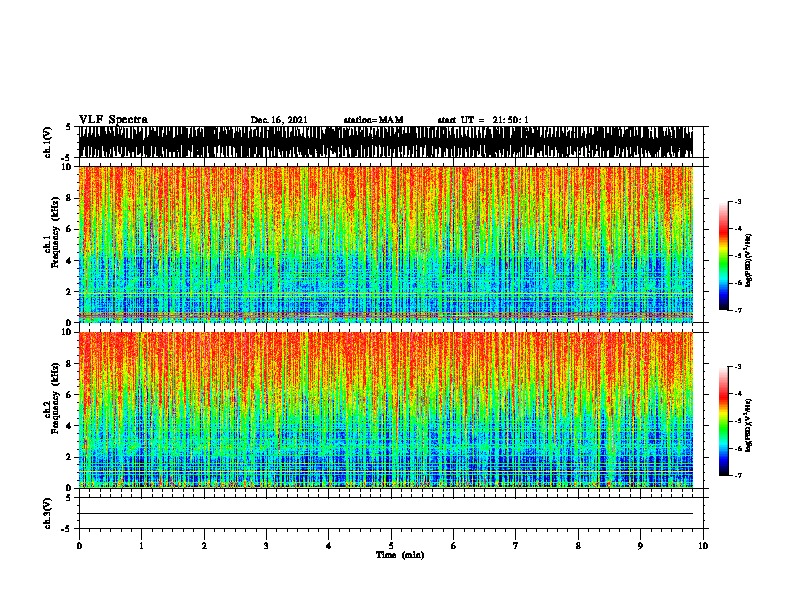
Task: Click the '-7' label on ch.2 color bar
Action: click(737, 475)
